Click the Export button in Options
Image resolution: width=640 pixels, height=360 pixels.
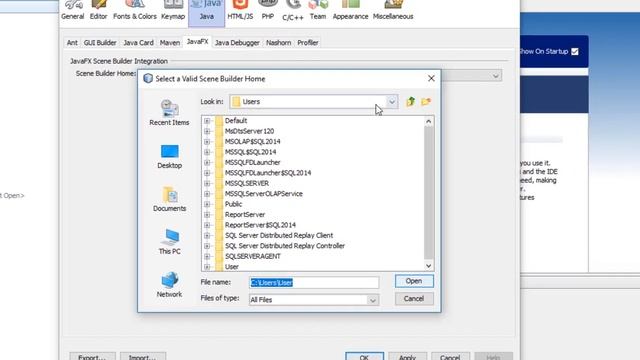point(92,357)
